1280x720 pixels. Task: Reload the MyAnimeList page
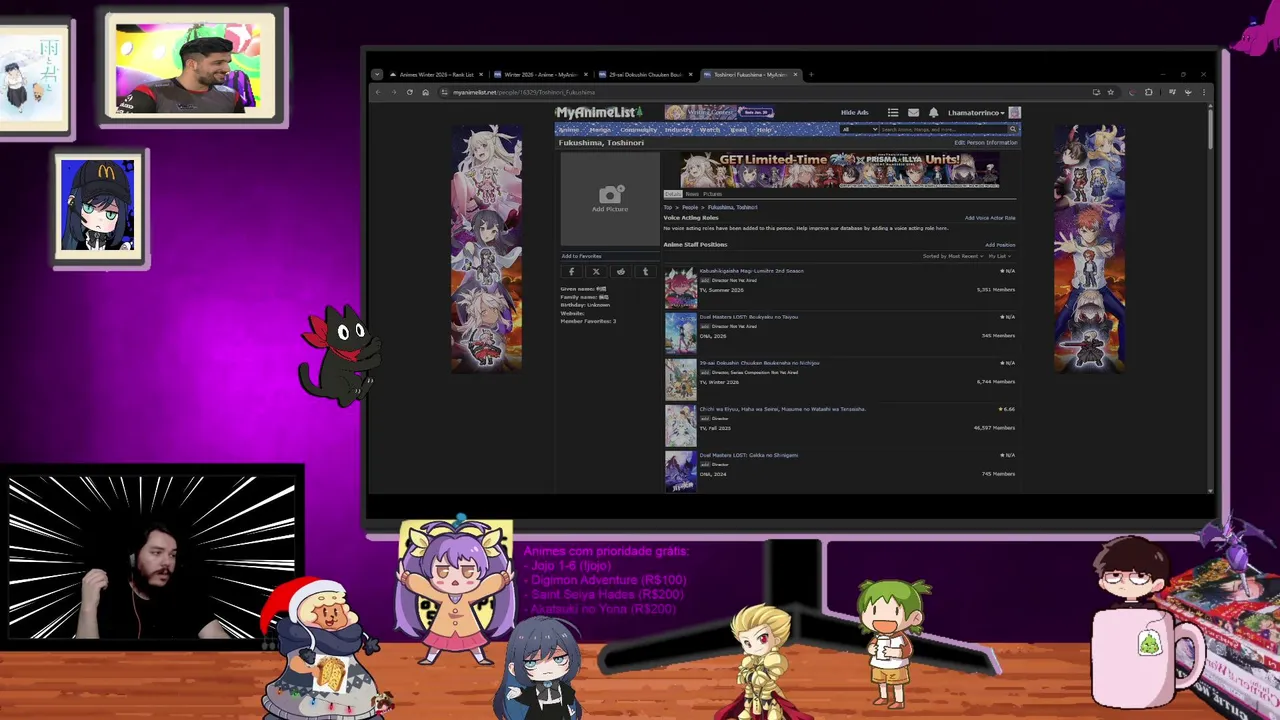pos(409,92)
